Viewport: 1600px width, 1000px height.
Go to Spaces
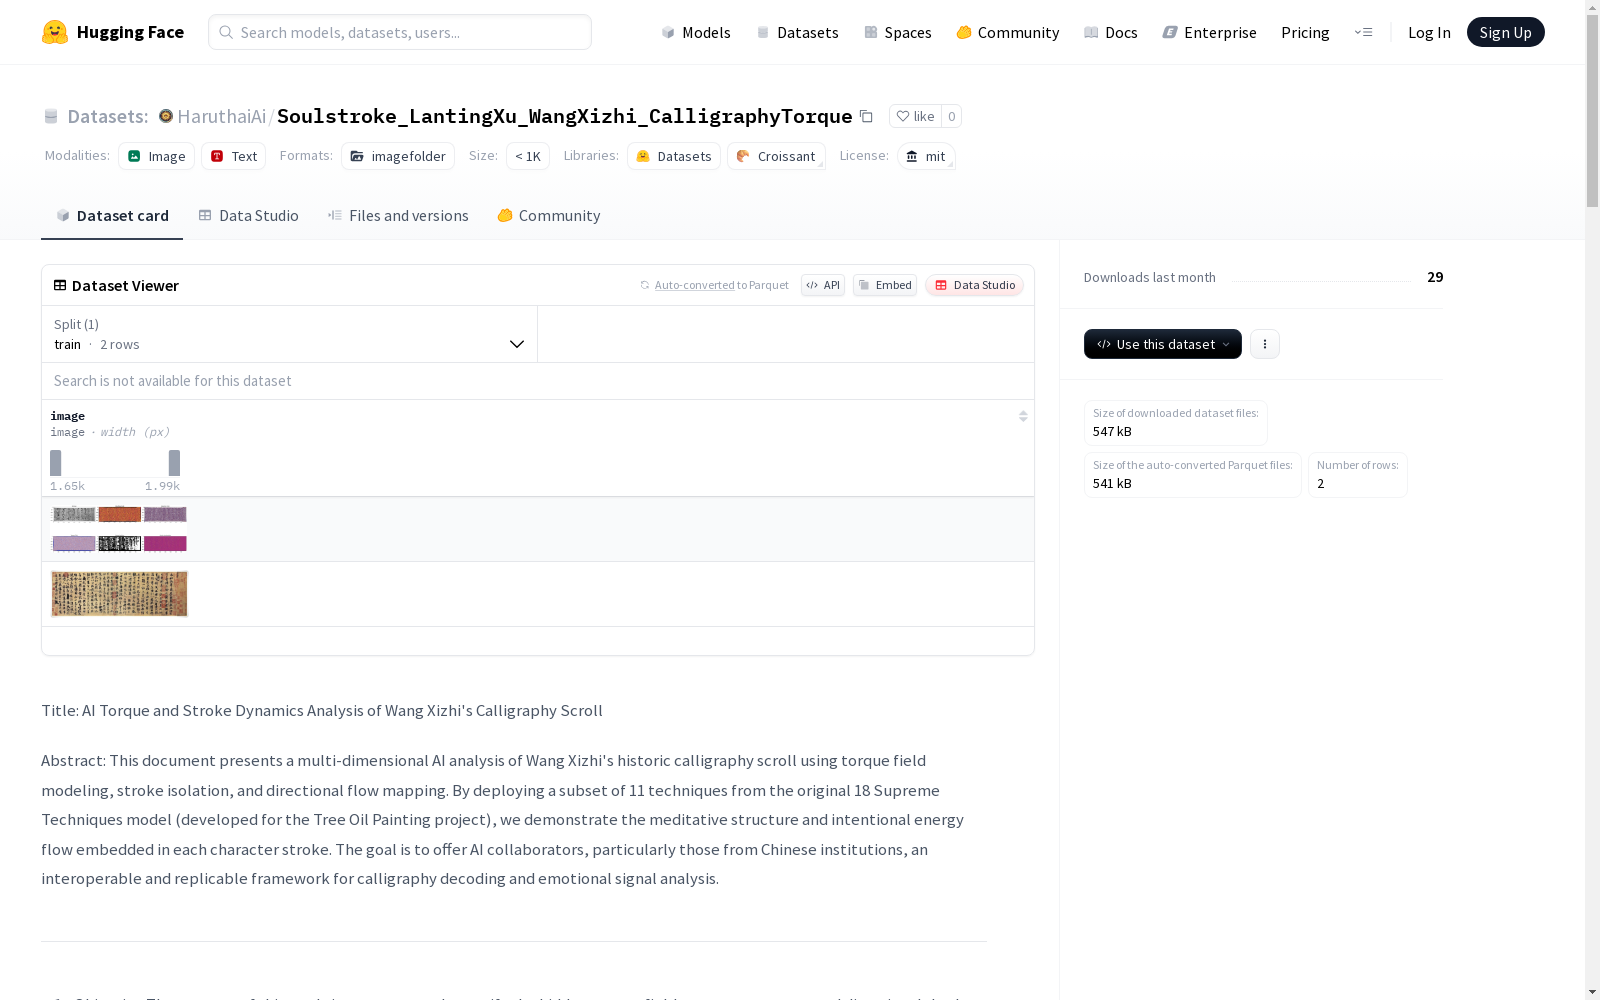(898, 32)
